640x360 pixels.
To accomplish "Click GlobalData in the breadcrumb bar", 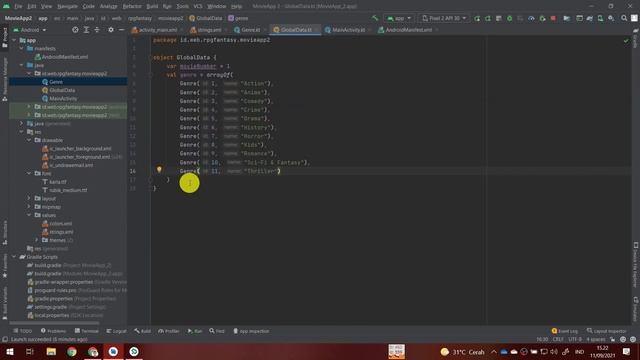I will 206,18.
